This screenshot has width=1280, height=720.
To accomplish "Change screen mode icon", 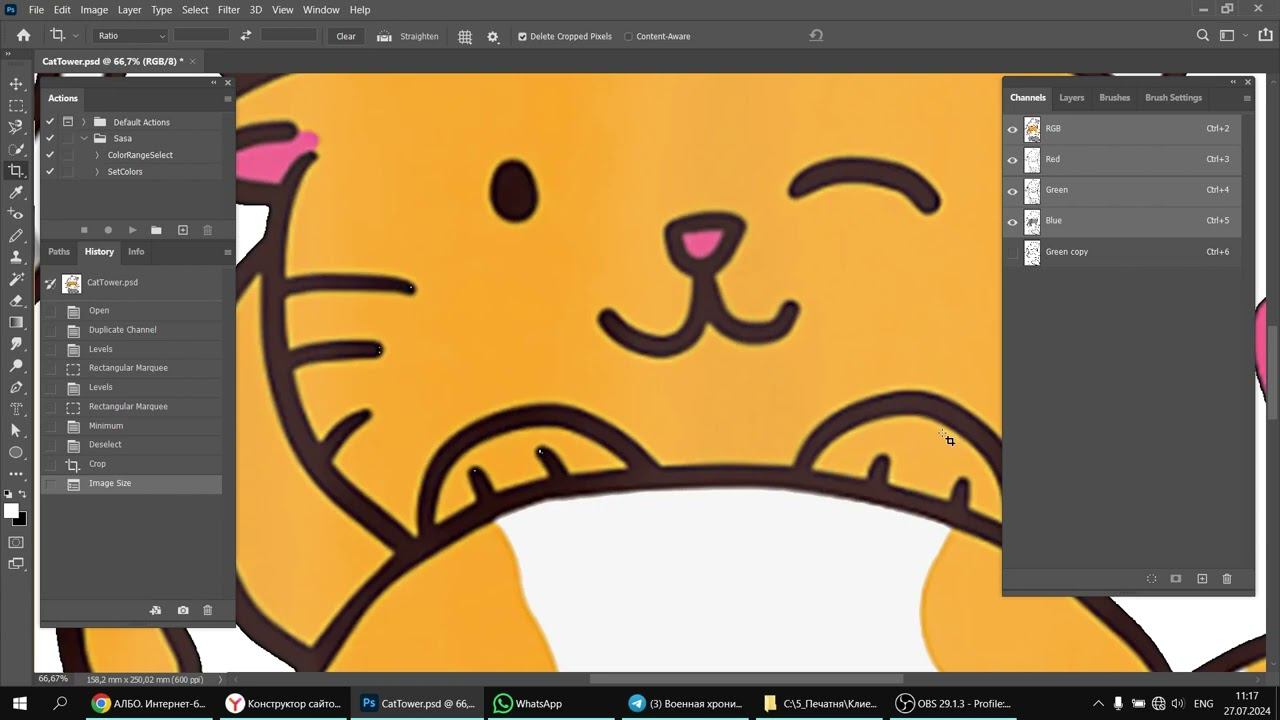I will pyautogui.click(x=16, y=564).
